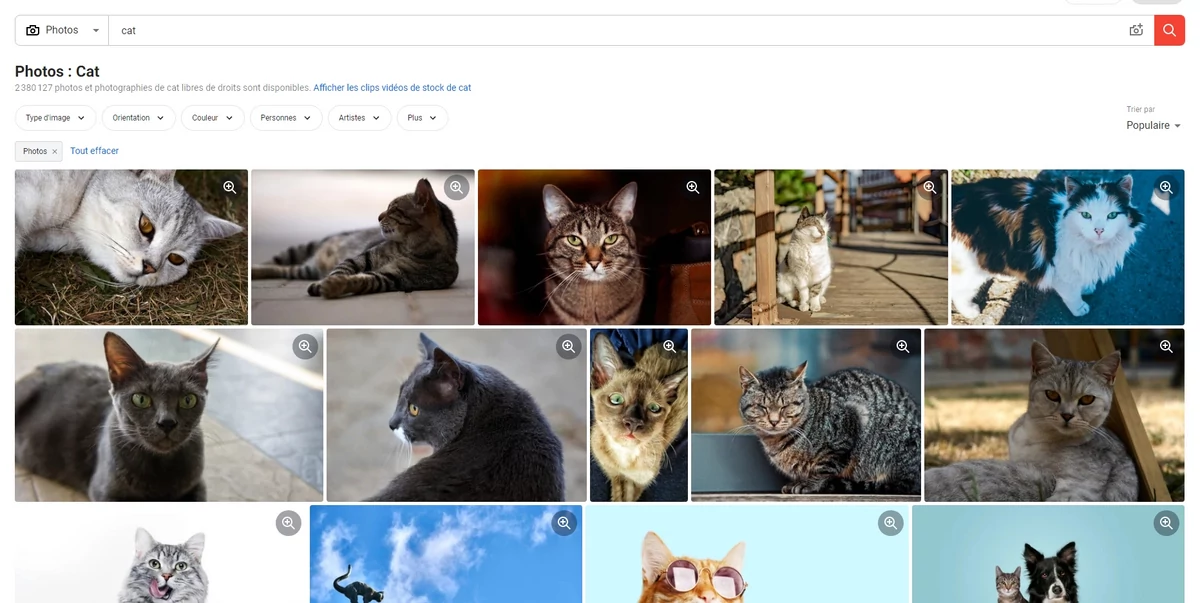1200x603 pixels.
Task: Open Afficher les clips vidéos de stock link
Action: pos(392,88)
